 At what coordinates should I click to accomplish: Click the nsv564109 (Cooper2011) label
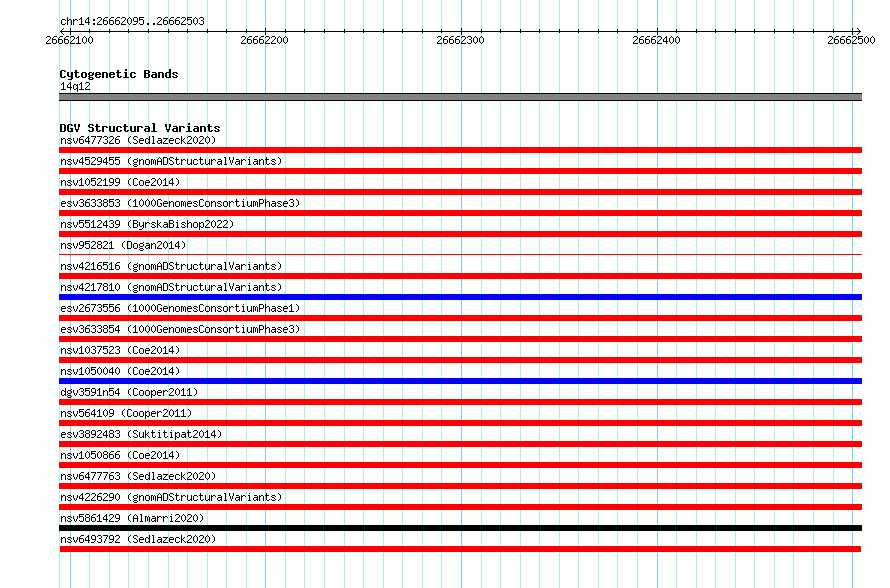coord(126,413)
